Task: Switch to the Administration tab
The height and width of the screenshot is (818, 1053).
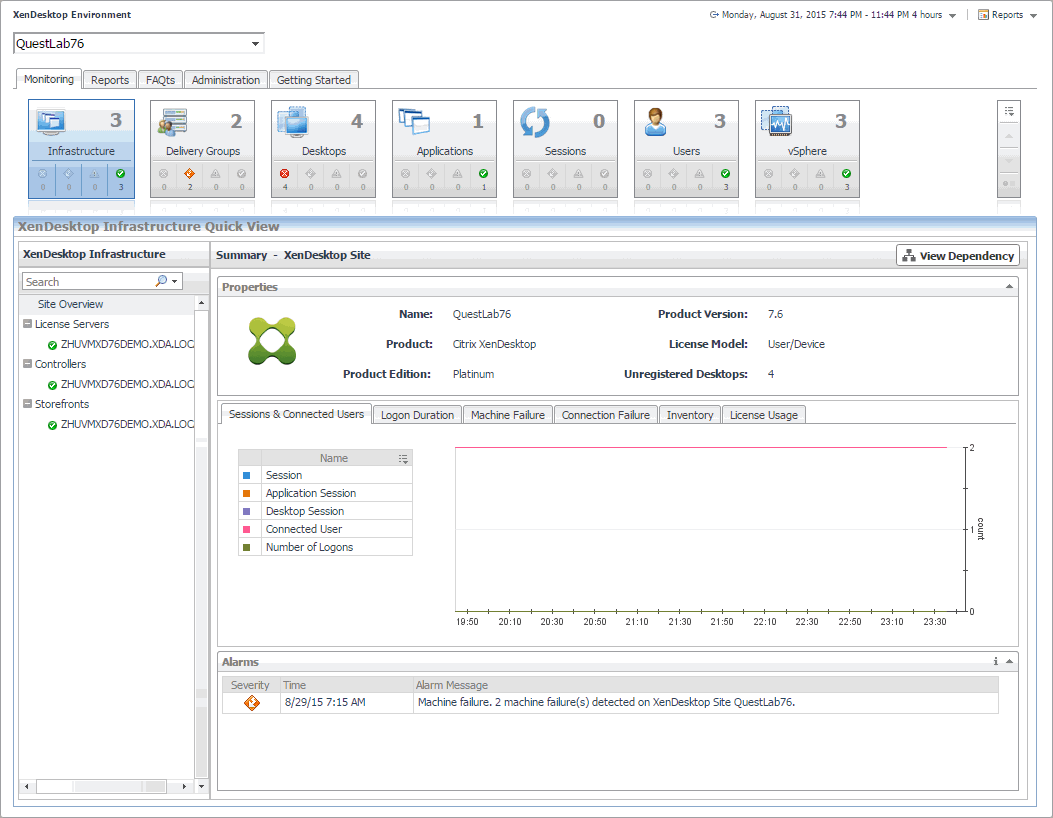Action: (226, 80)
